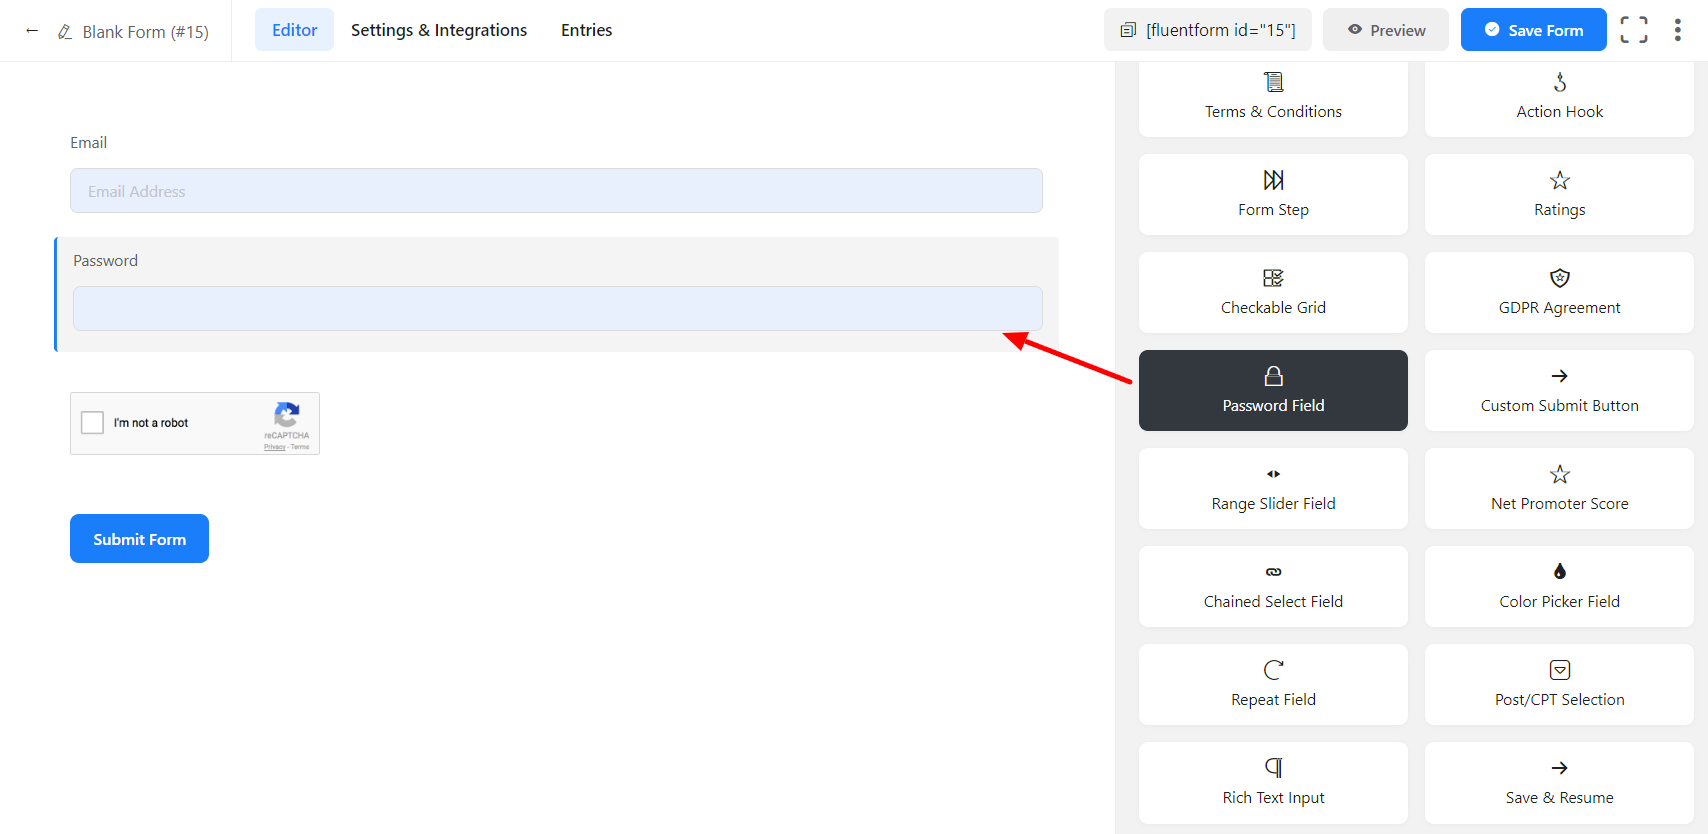Copy the fluentform shortcode
This screenshot has width=1708, height=834.
click(x=1207, y=30)
